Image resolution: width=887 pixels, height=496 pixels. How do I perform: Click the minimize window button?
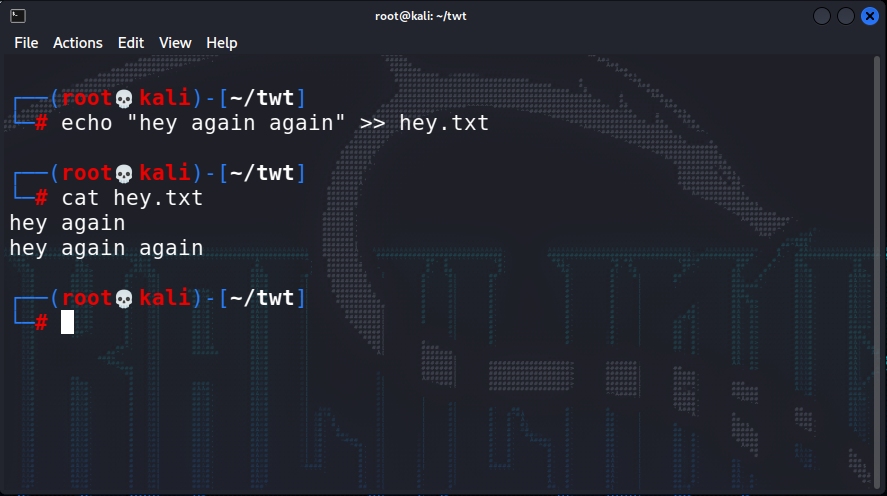point(821,16)
